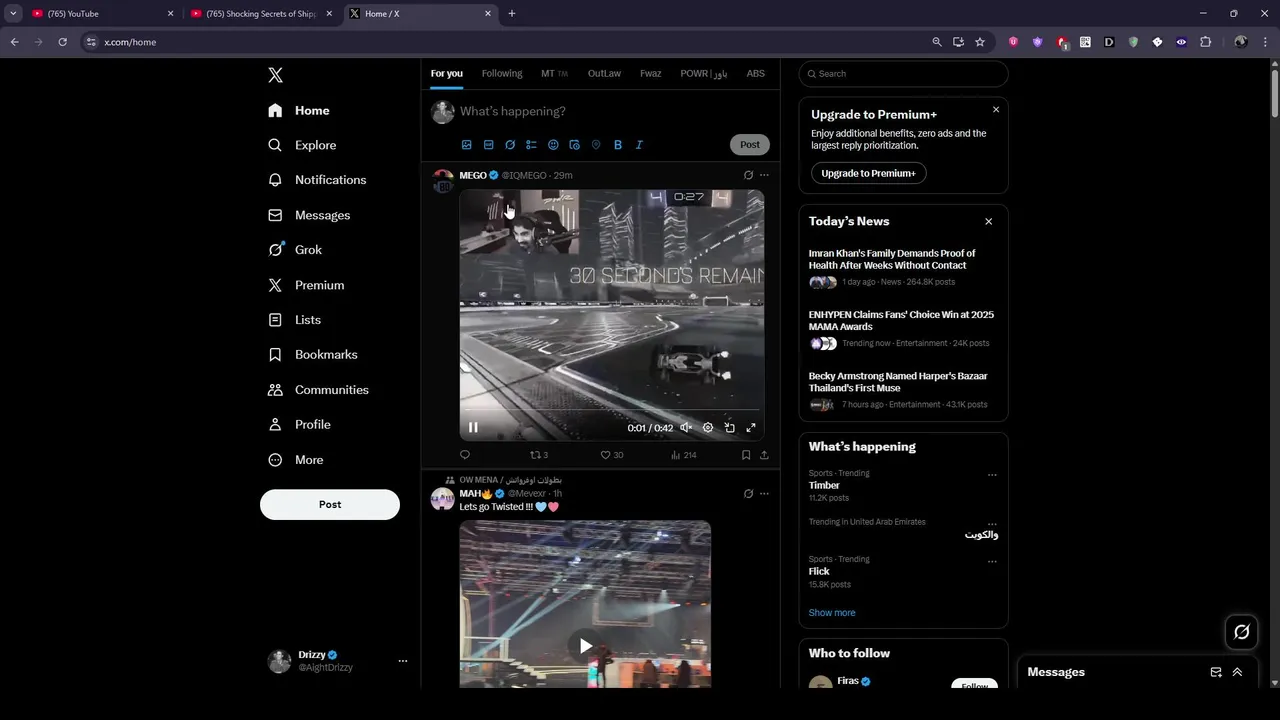Open Notifications in the sidebar

point(317,180)
